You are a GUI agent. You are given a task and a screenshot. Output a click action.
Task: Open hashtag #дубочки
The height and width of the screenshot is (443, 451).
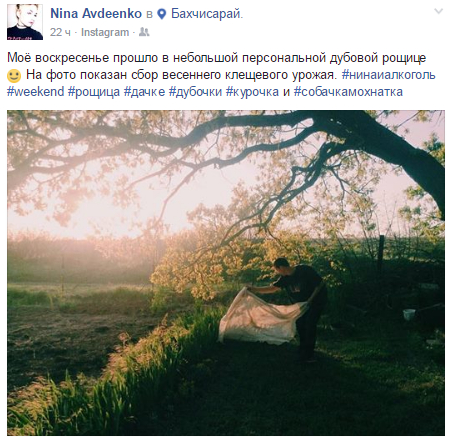(195, 92)
